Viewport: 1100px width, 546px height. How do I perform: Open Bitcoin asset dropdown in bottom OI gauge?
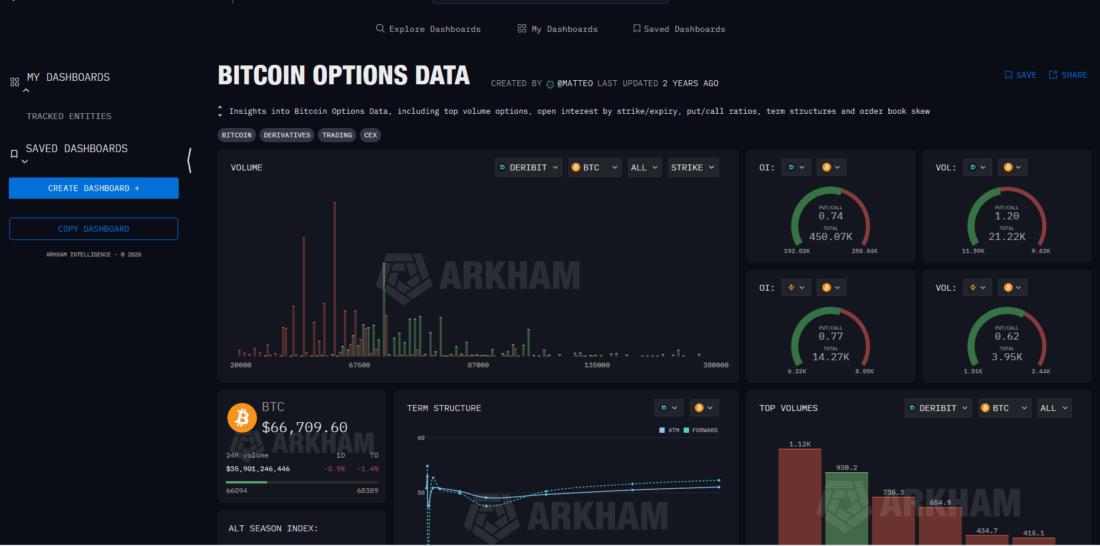(x=831, y=288)
